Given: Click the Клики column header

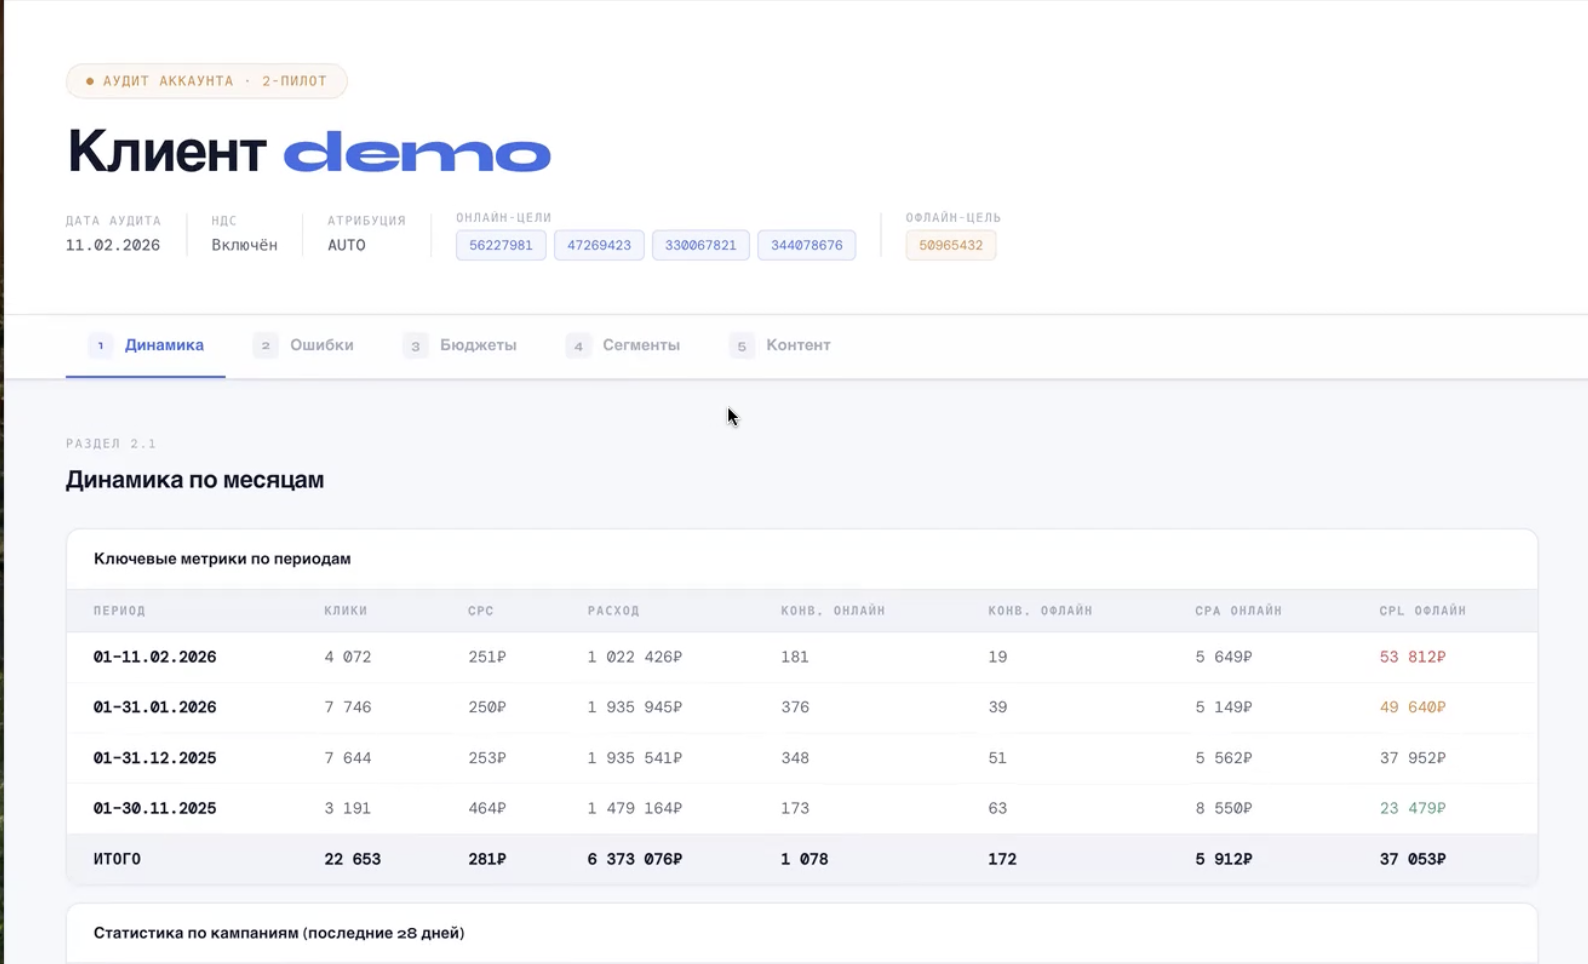Looking at the screenshot, I should tap(346, 610).
